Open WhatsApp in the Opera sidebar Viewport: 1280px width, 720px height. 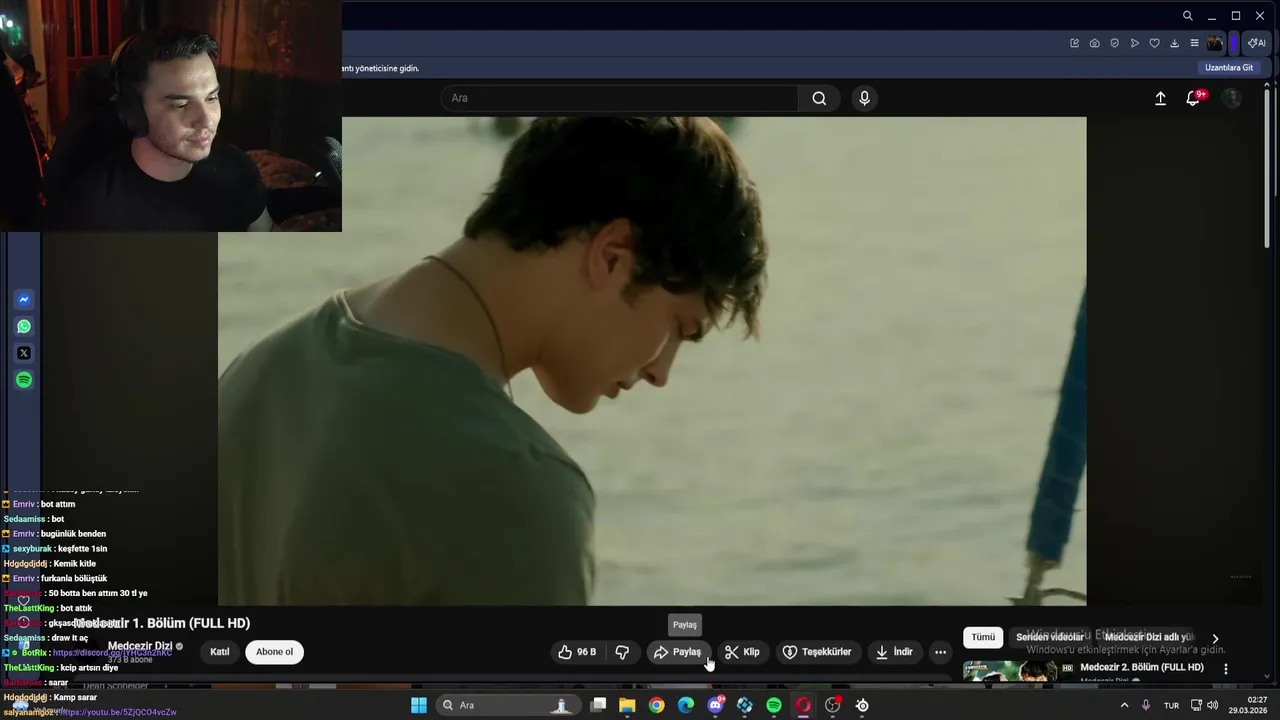point(24,326)
